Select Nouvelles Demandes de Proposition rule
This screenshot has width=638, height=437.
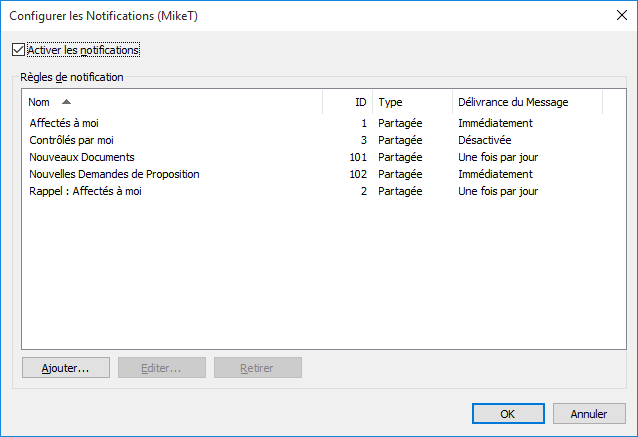(x=114, y=174)
